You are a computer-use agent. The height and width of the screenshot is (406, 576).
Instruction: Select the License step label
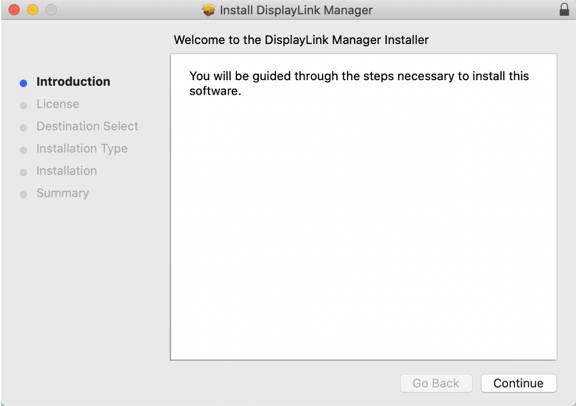(58, 104)
